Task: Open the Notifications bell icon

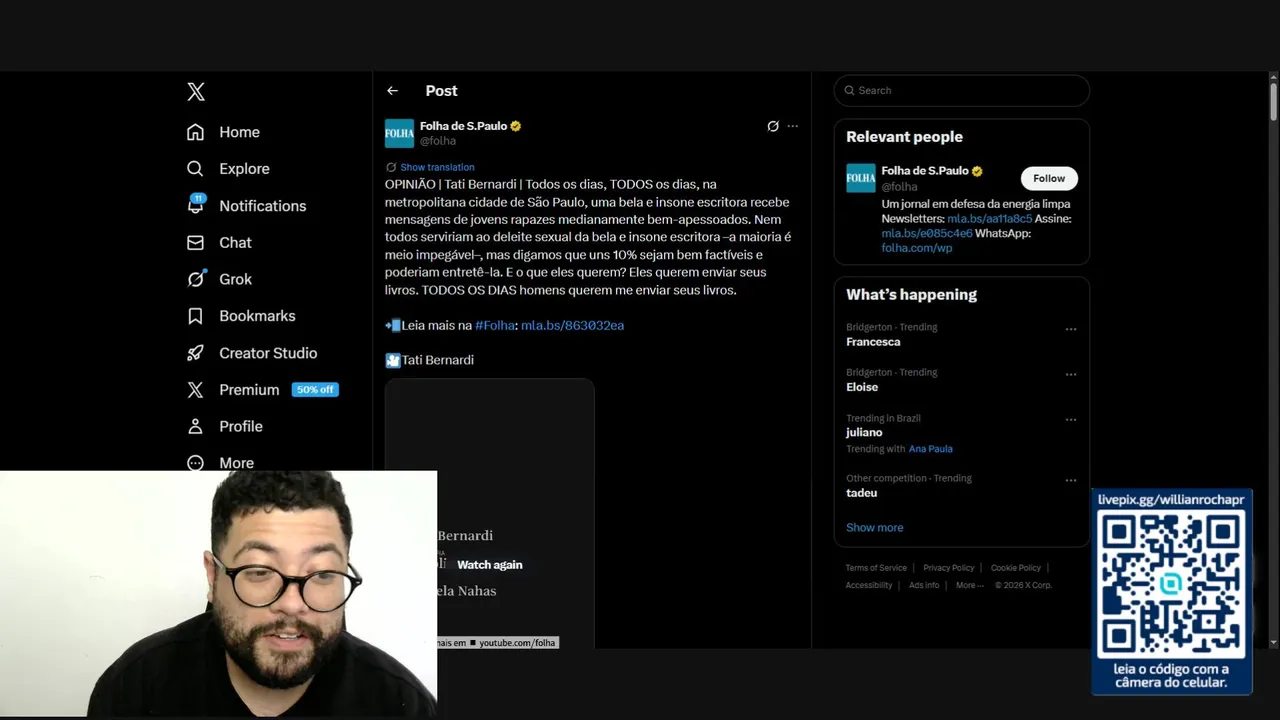Action: [196, 205]
